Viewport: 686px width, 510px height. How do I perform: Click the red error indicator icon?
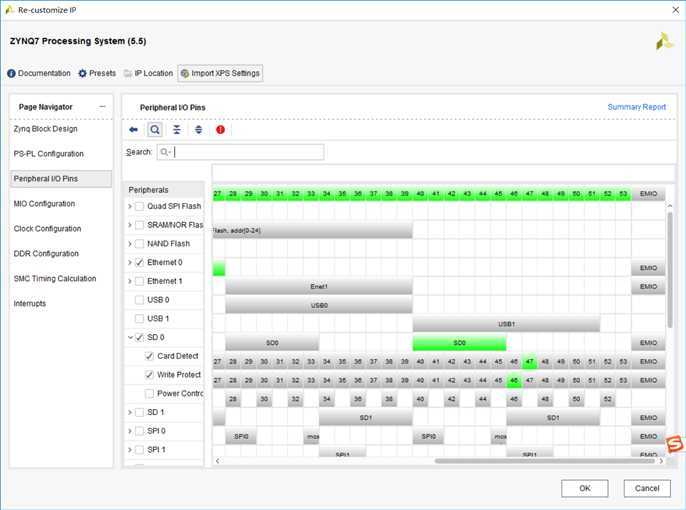[x=220, y=129]
